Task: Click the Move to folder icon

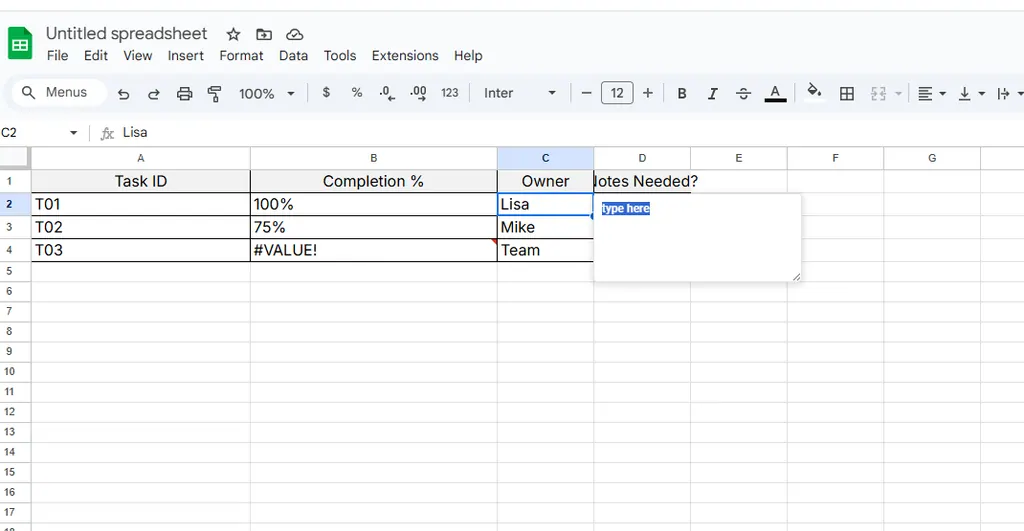Action: point(264,34)
